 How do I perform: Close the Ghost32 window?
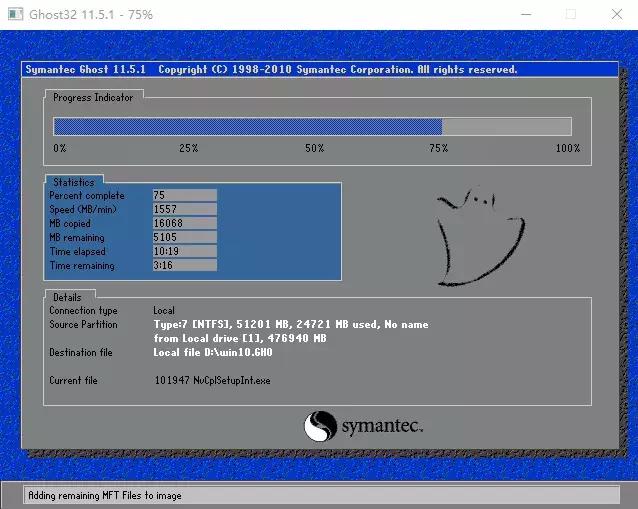point(617,14)
